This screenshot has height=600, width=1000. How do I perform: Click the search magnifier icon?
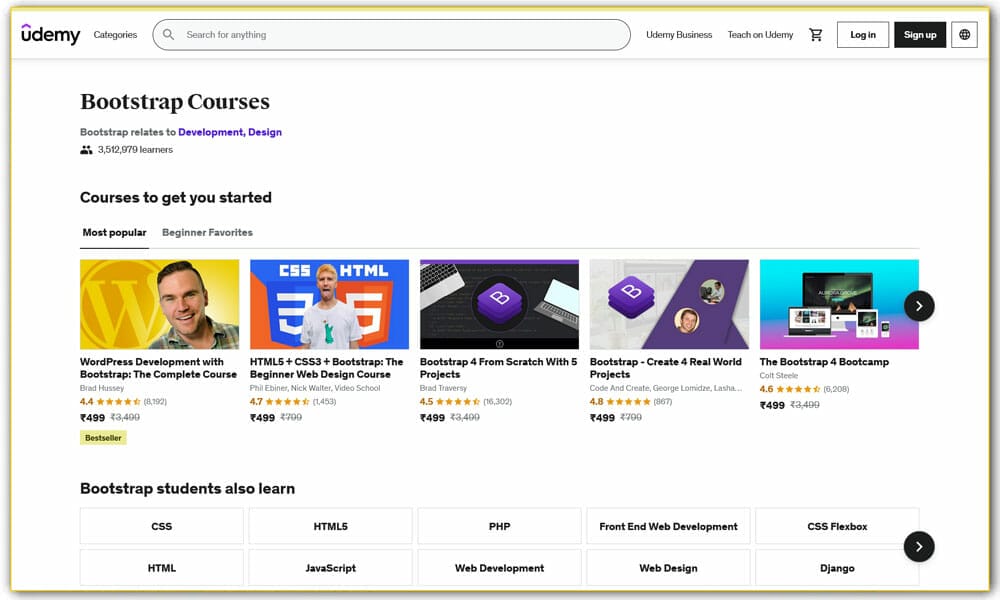pyautogui.click(x=168, y=34)
